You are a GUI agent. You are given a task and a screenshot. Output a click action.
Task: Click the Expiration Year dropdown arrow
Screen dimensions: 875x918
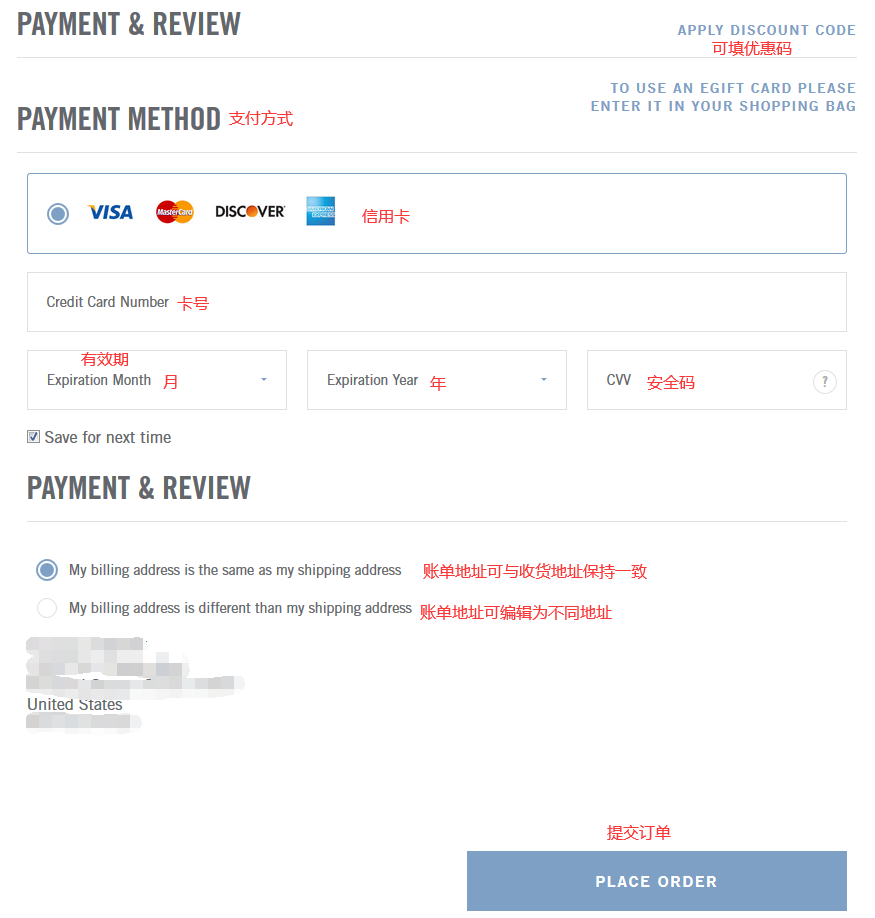(x=544, y=380)
